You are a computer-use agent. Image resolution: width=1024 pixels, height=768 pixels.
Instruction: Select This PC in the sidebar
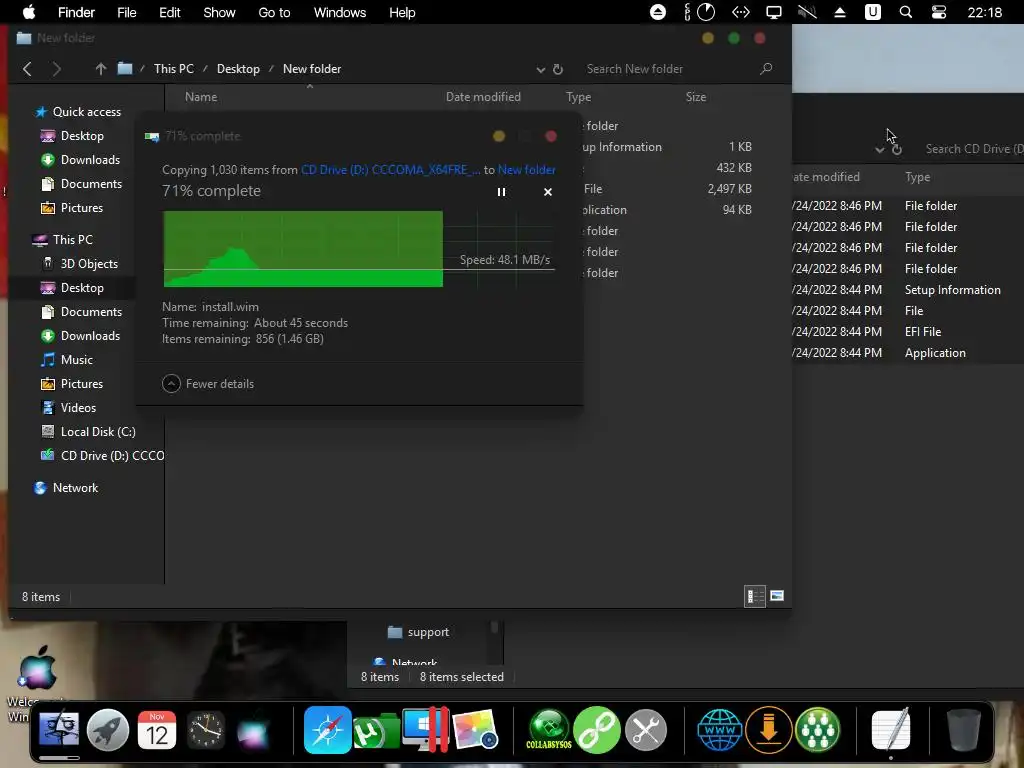tap(72, 240)
